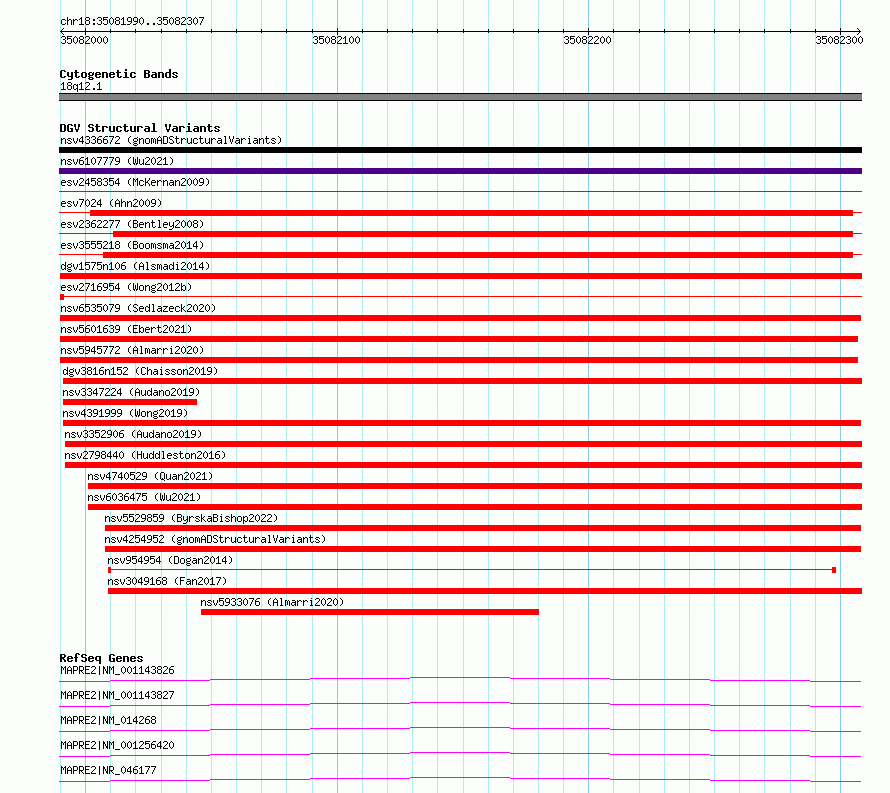
Task: Click nsv5945772 (Almarri2020) label
Action: (132, 350)
